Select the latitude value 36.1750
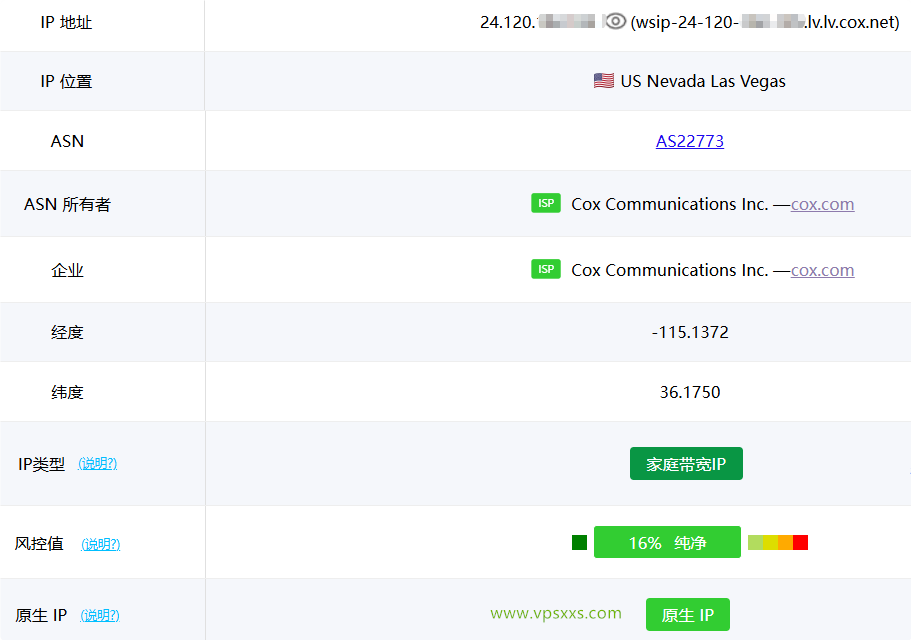 pos(690,392)
